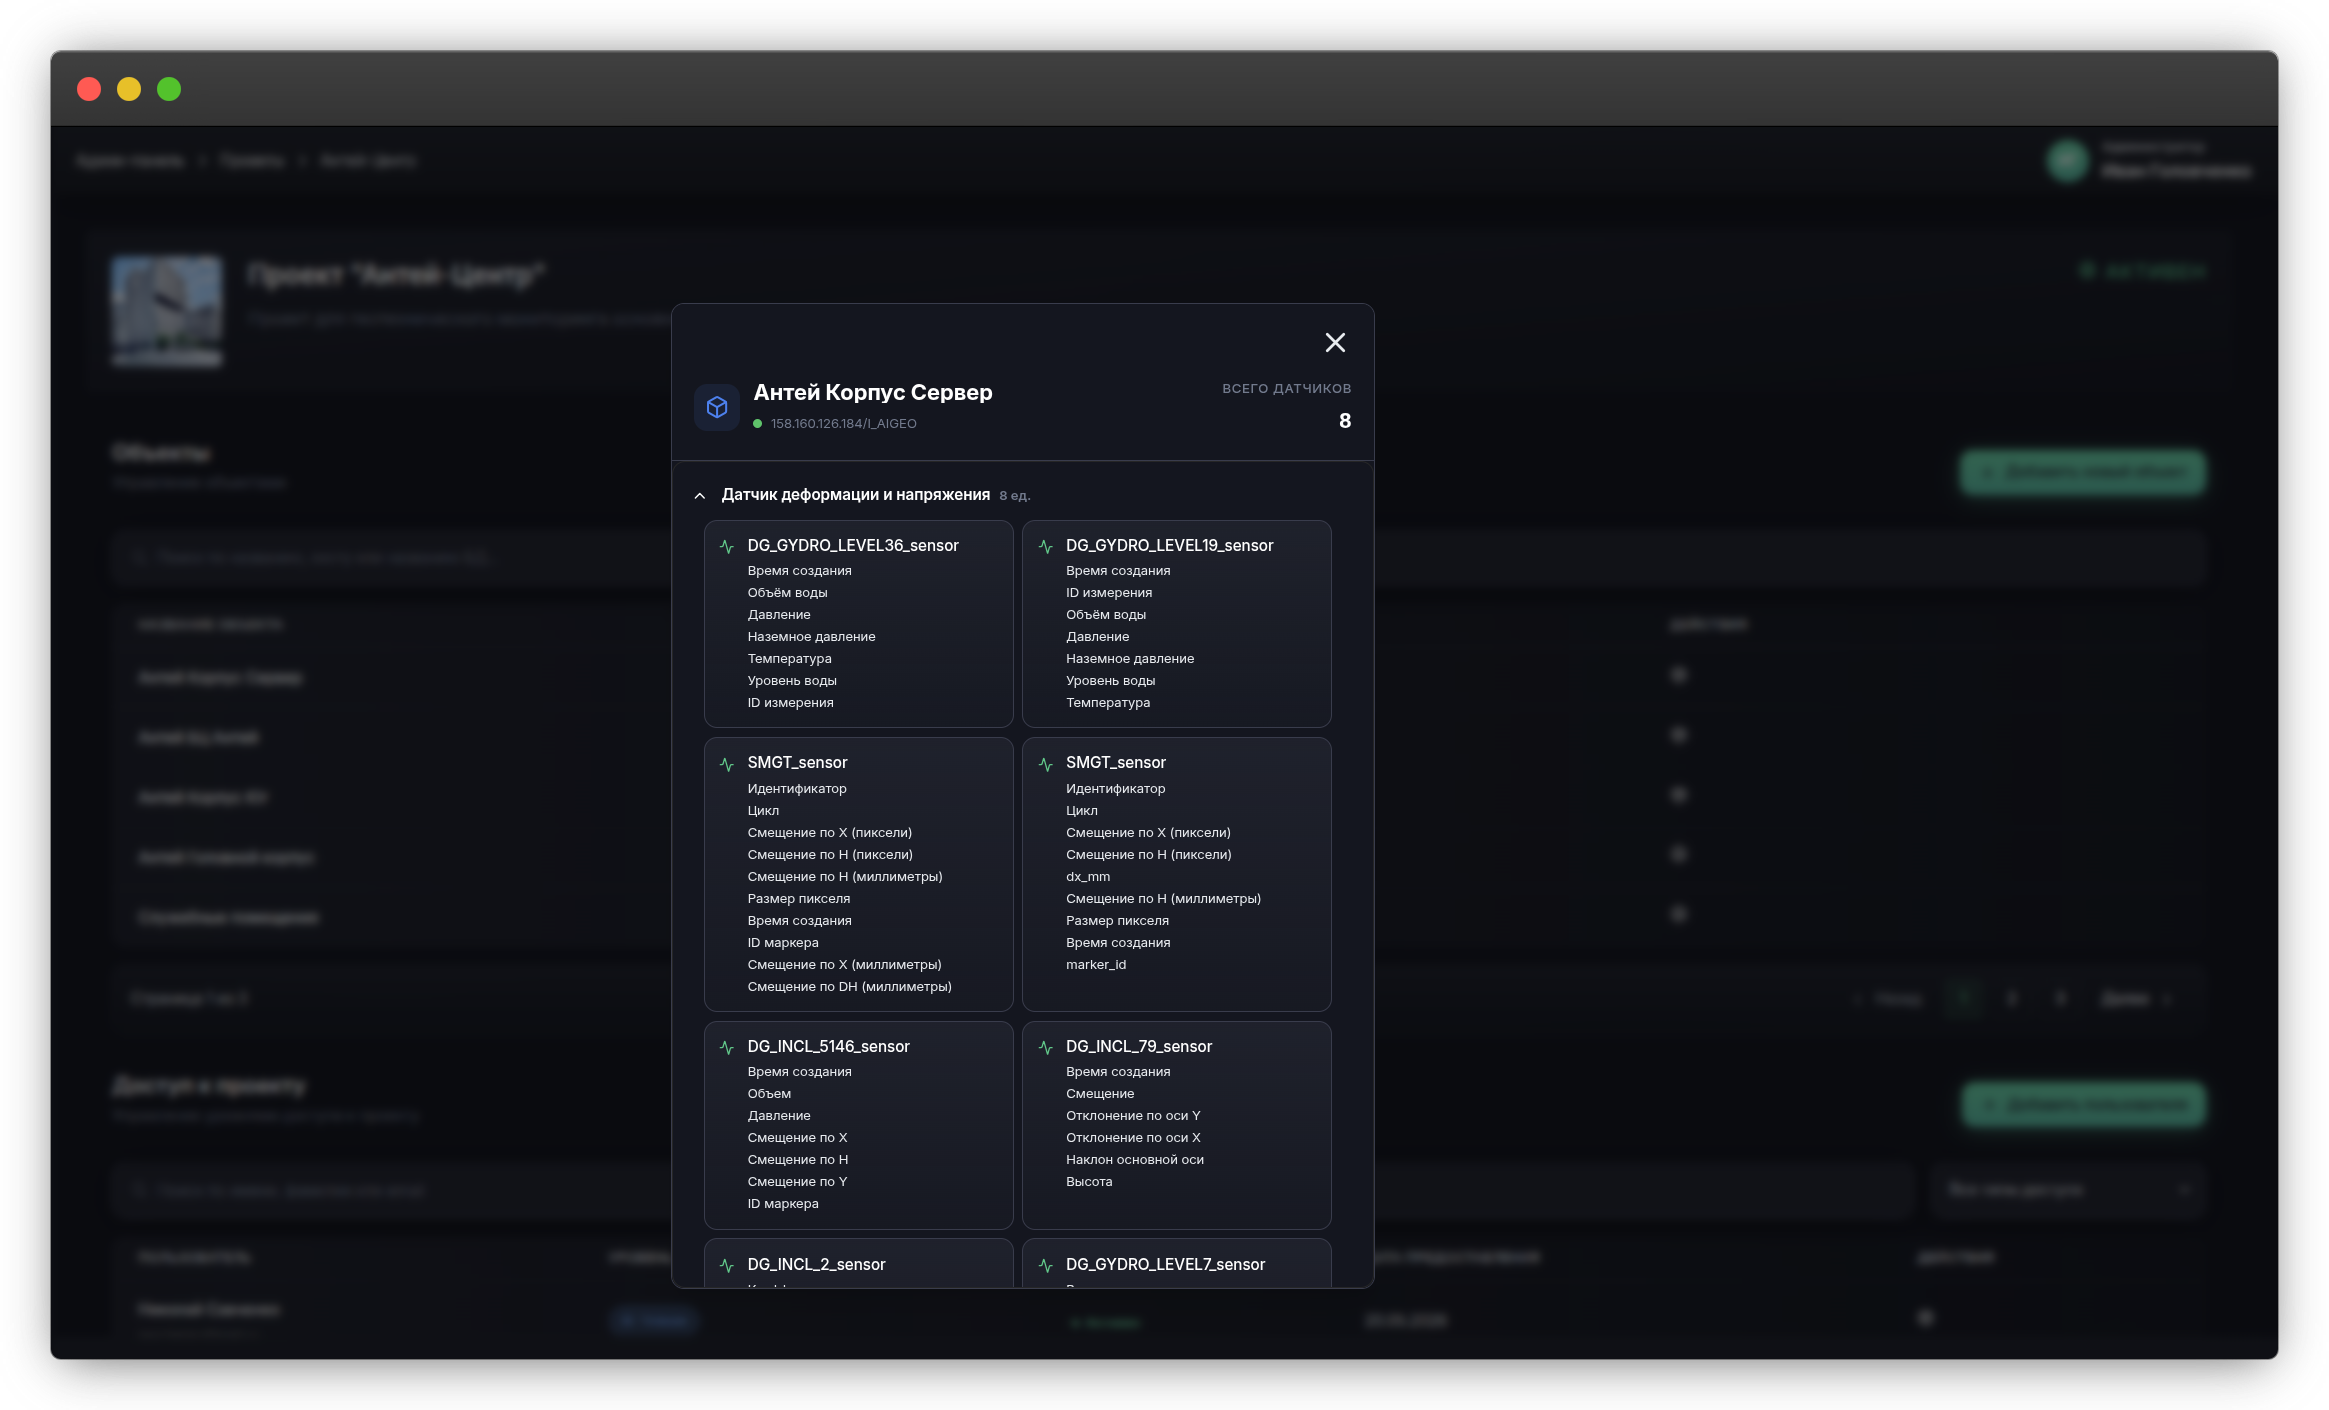Click Отклонение по оси X in DG_INCL_79_sensor
This screenshot has height=1410, width=2329.
coord(1133,1138)
